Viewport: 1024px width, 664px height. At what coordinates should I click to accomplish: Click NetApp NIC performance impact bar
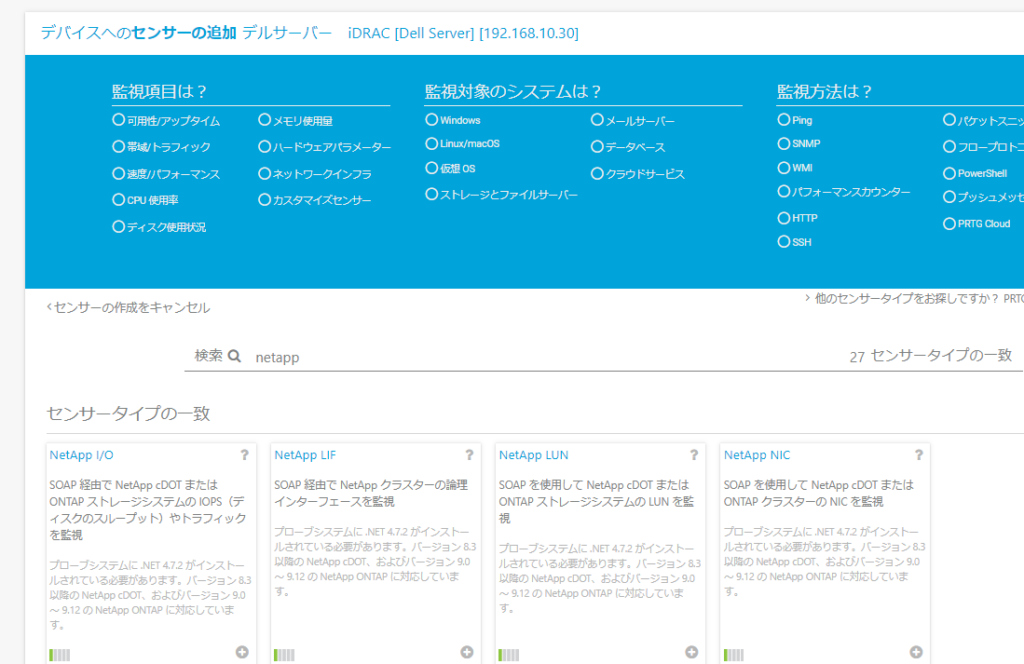(x=733, y=655)
